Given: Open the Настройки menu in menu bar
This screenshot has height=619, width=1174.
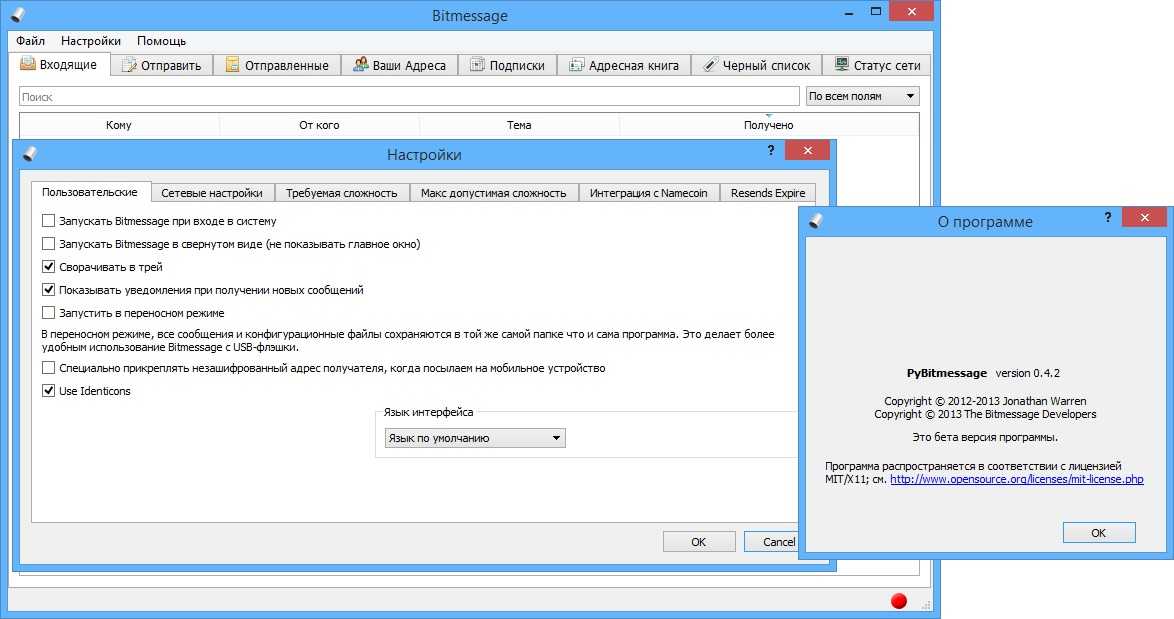Looking at the screenshot, I should (91, 41).
